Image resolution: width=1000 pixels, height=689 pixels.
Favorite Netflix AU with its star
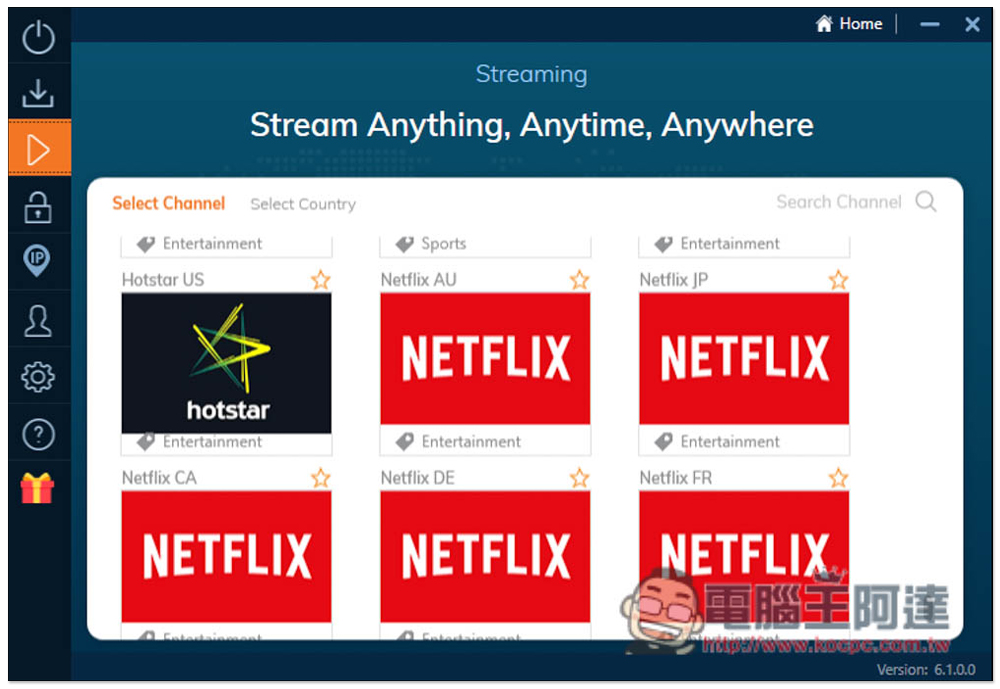[580, 280]
